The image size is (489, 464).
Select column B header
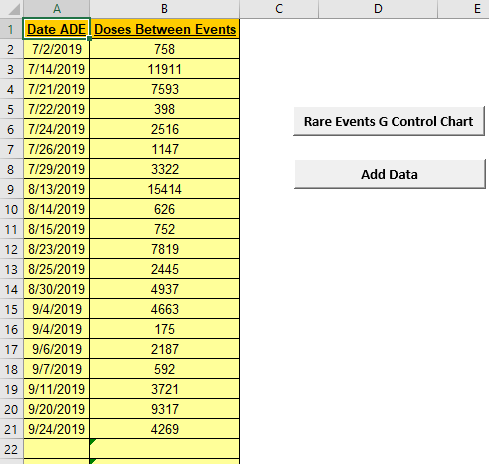tap(164, 9)
